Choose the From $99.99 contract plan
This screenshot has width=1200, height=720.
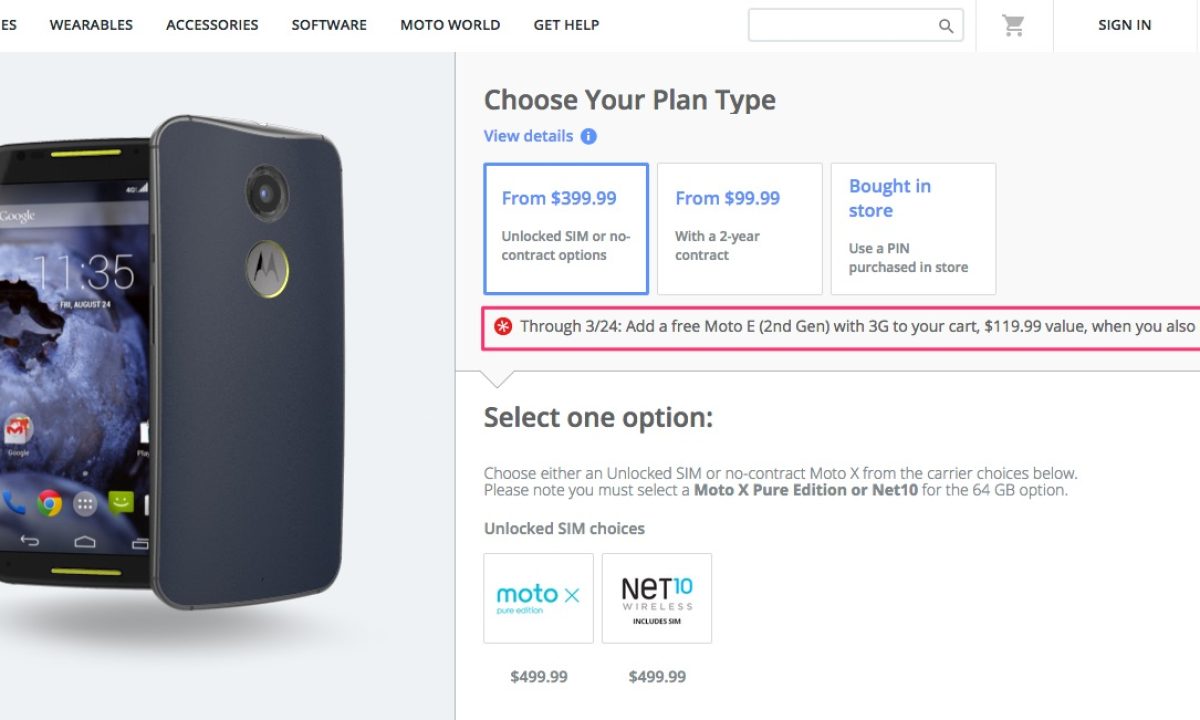pyautogui.click(x=739, y=229)
